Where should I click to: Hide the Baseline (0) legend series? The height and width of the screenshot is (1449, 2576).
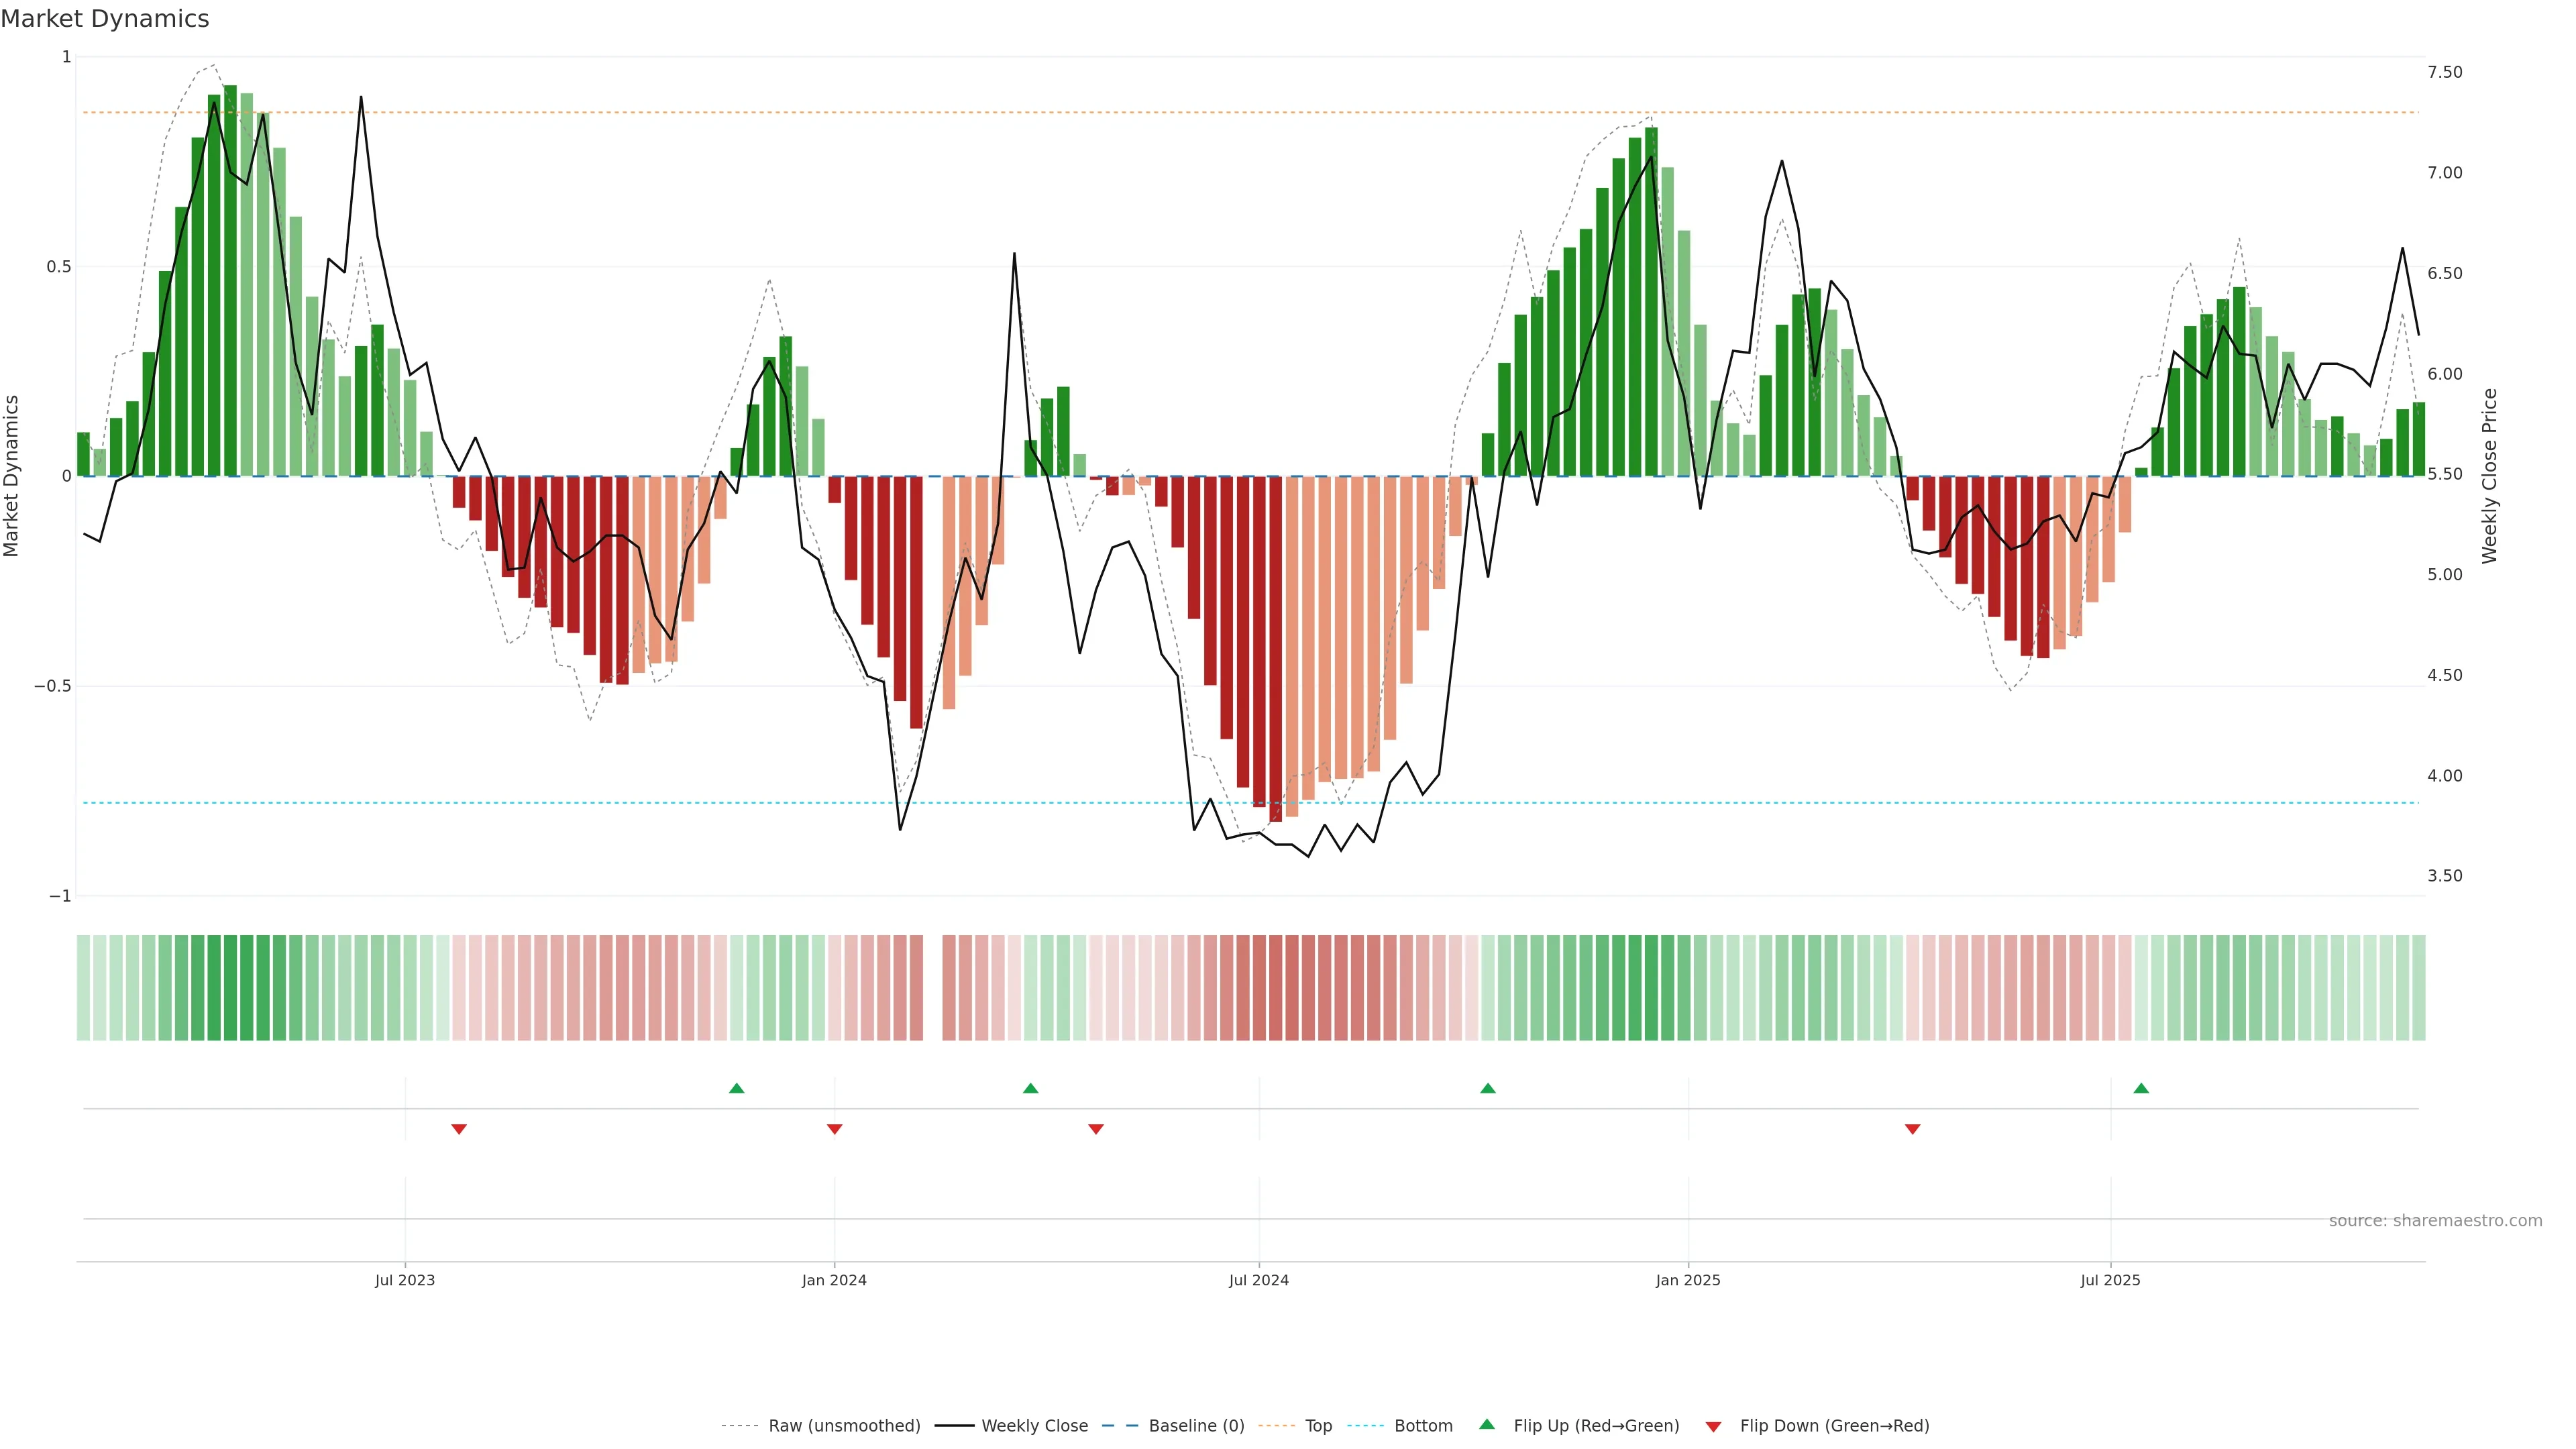tap(1196, 1426)
